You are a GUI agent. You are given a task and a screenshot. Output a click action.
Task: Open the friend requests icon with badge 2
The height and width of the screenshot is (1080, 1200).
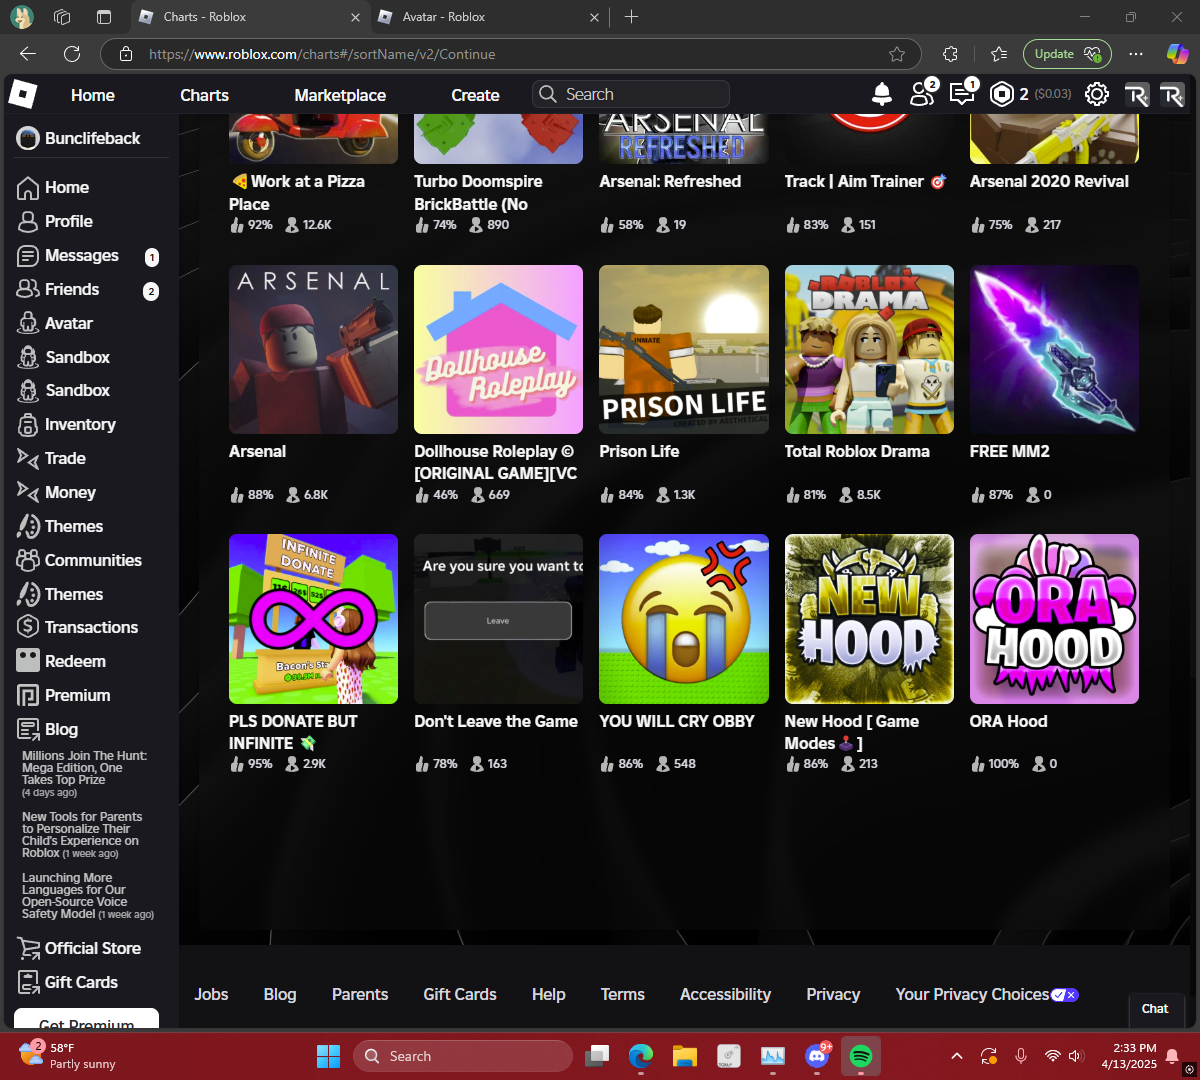922,94
